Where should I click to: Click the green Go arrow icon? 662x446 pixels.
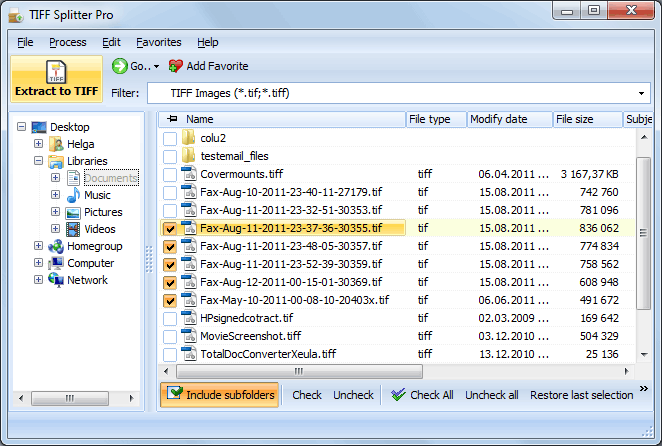pos(119,66)
